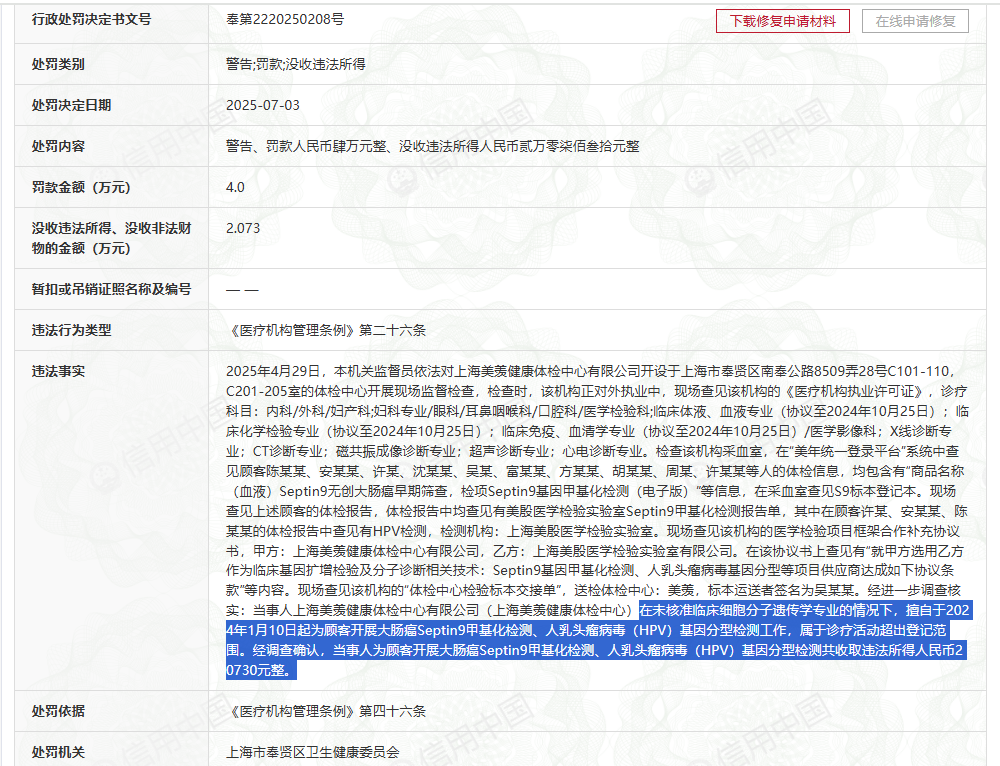Click the 在线申请修复 button
This screenshot has width=1000, height=766.
915,21
